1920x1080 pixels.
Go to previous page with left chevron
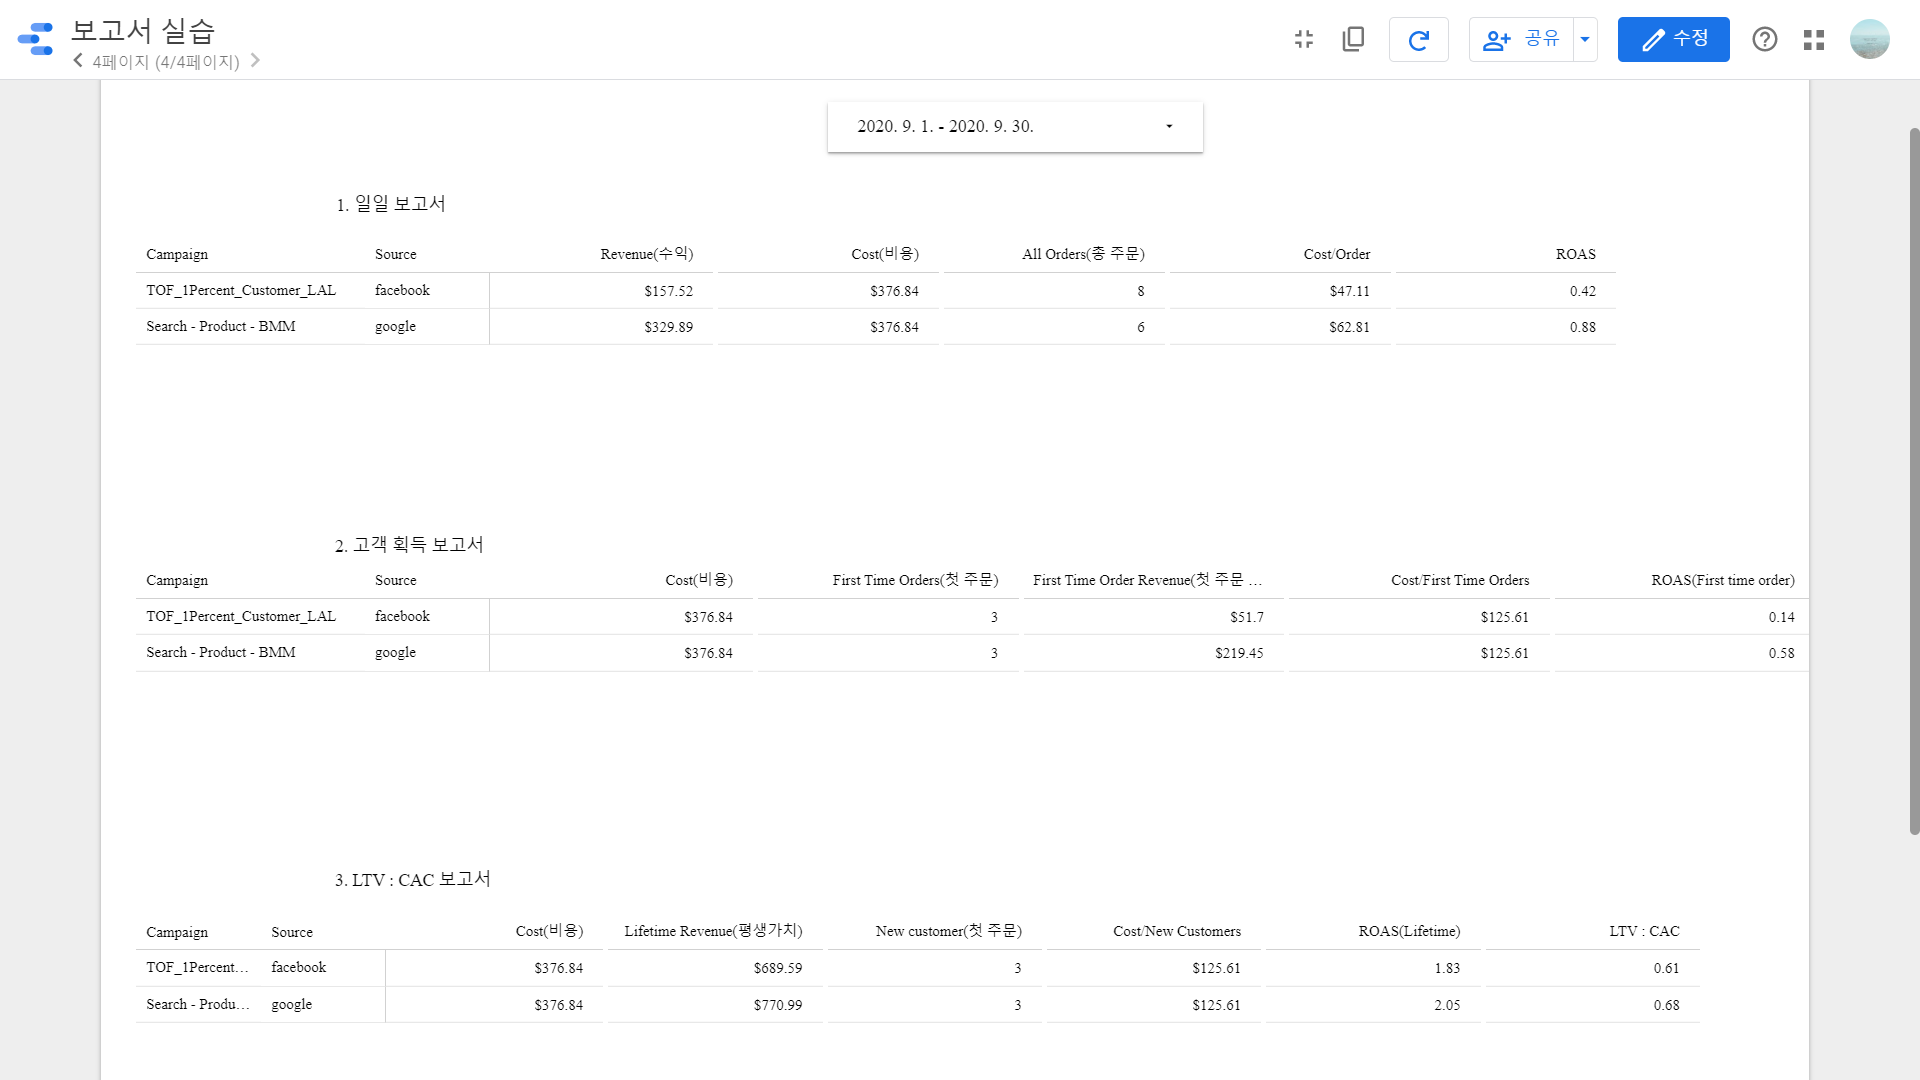pyautogui.click(x=78, y=61)
